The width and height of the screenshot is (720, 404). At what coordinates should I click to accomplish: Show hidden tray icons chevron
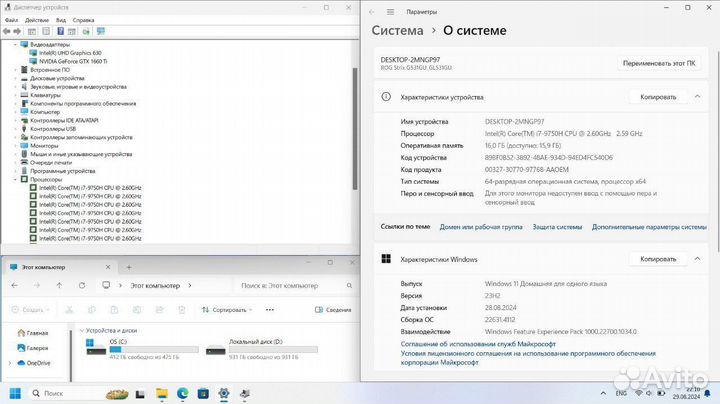pyautogui.click(x=603, y=393)
